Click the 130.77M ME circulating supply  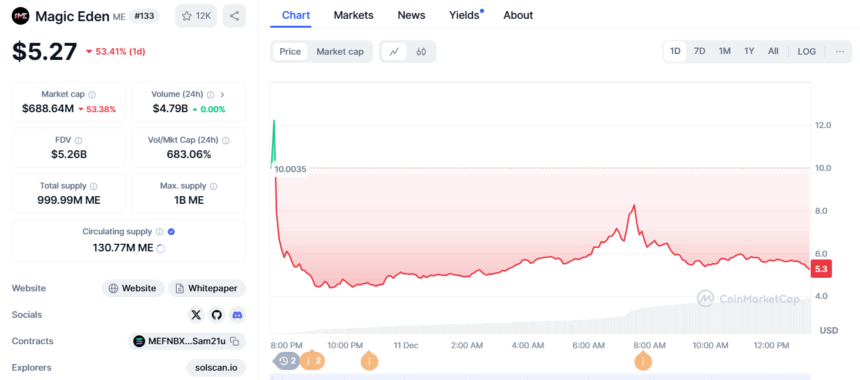pyautogui.click(x=123, y=248)
